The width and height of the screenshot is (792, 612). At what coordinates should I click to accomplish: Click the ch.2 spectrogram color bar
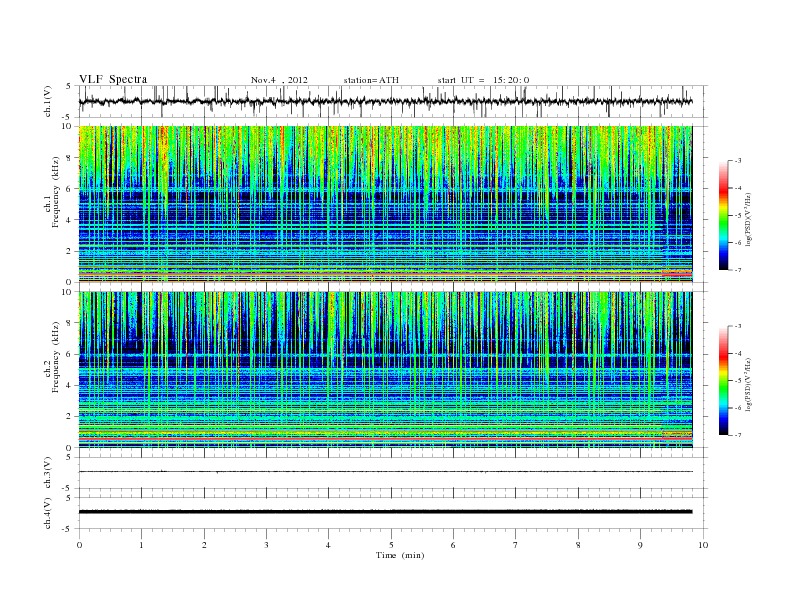(723, 380)
